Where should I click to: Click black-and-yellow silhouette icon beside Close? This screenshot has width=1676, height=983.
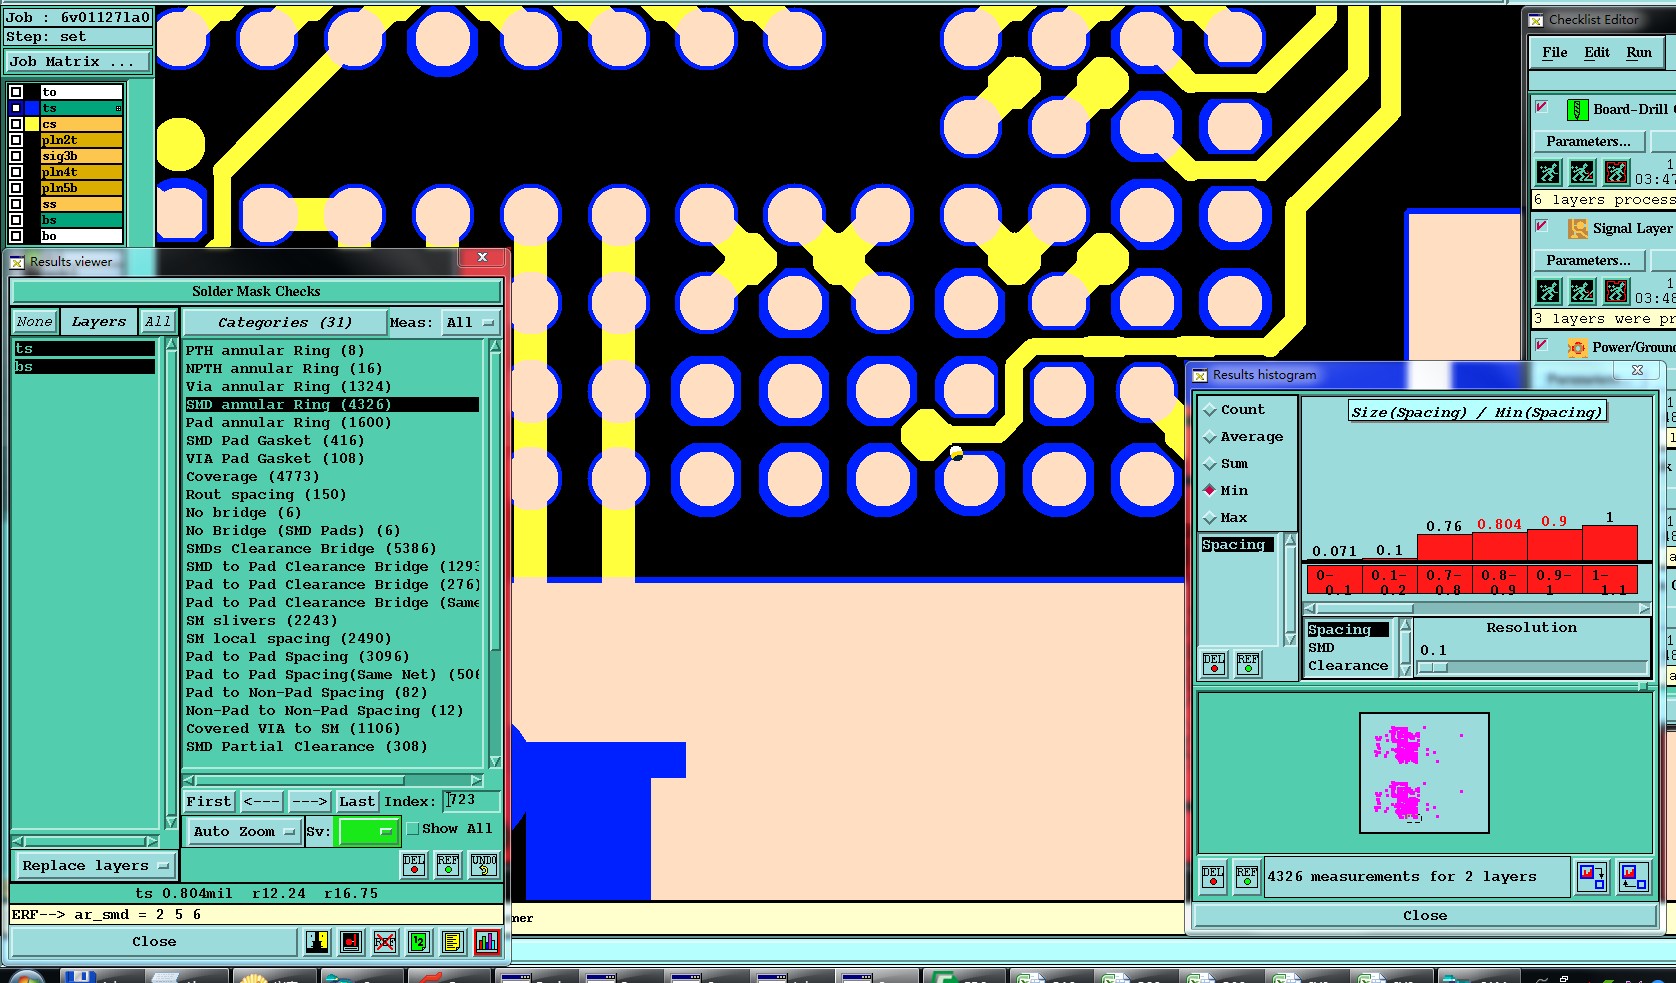point(317,942)
